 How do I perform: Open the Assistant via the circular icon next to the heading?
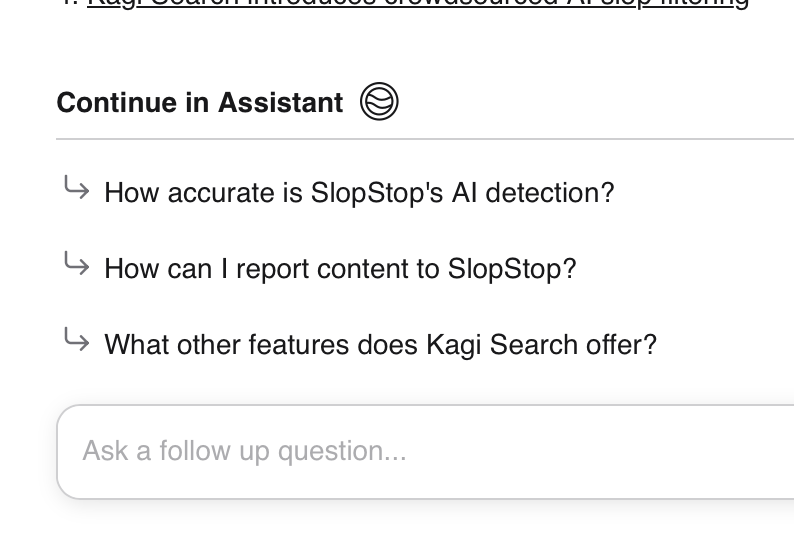pyautogui.click(x=379, y=102)
